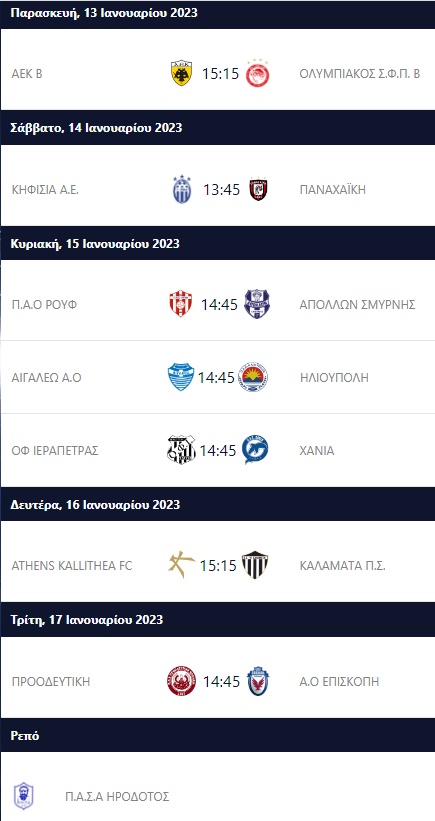The height and width of the screenshot is (821, 435).
Task: Click the 13:45 Kifisia match time
Action: [221, 190]
